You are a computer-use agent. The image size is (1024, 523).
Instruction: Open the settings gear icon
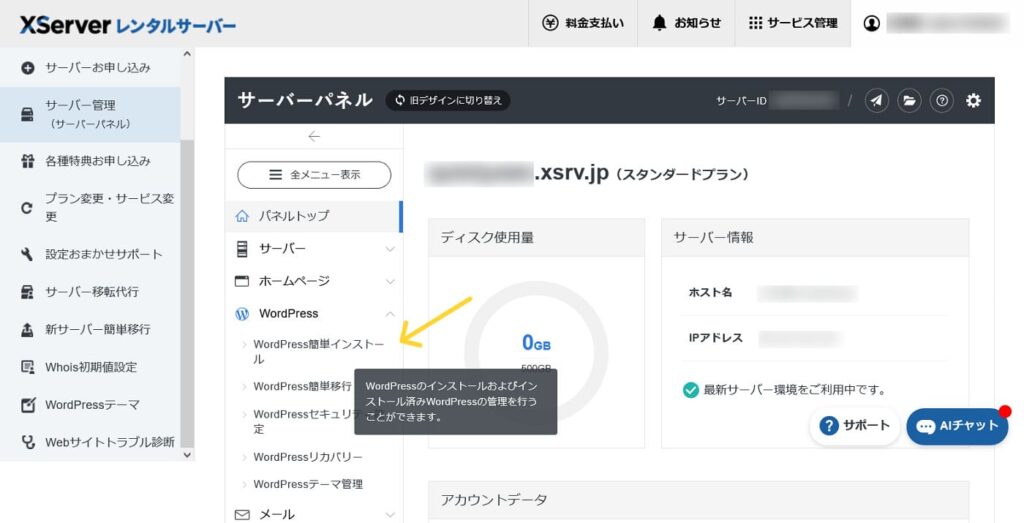973,101
